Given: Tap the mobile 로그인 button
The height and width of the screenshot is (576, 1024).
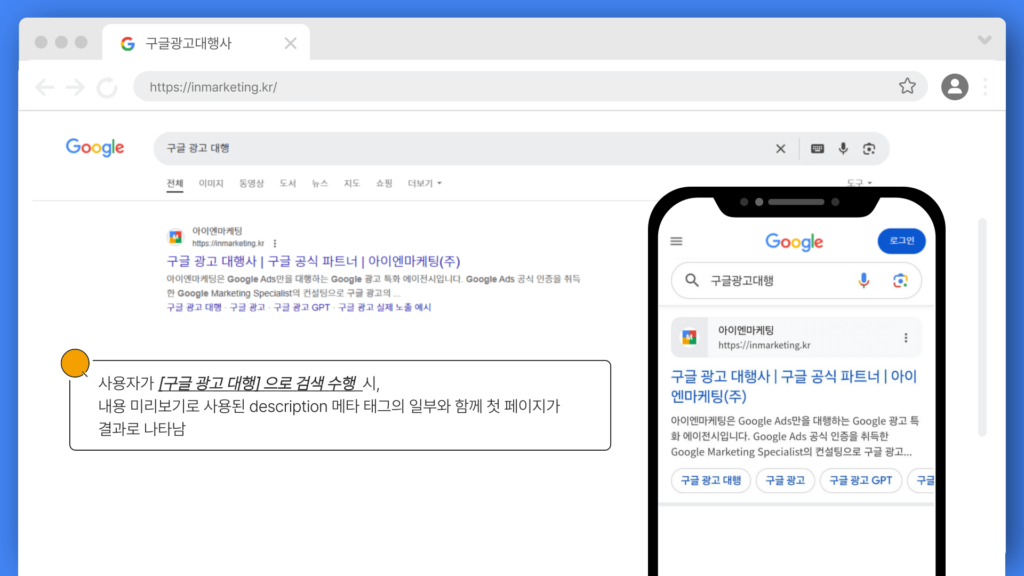Looking at the screenshot, I should coord(901,241).
